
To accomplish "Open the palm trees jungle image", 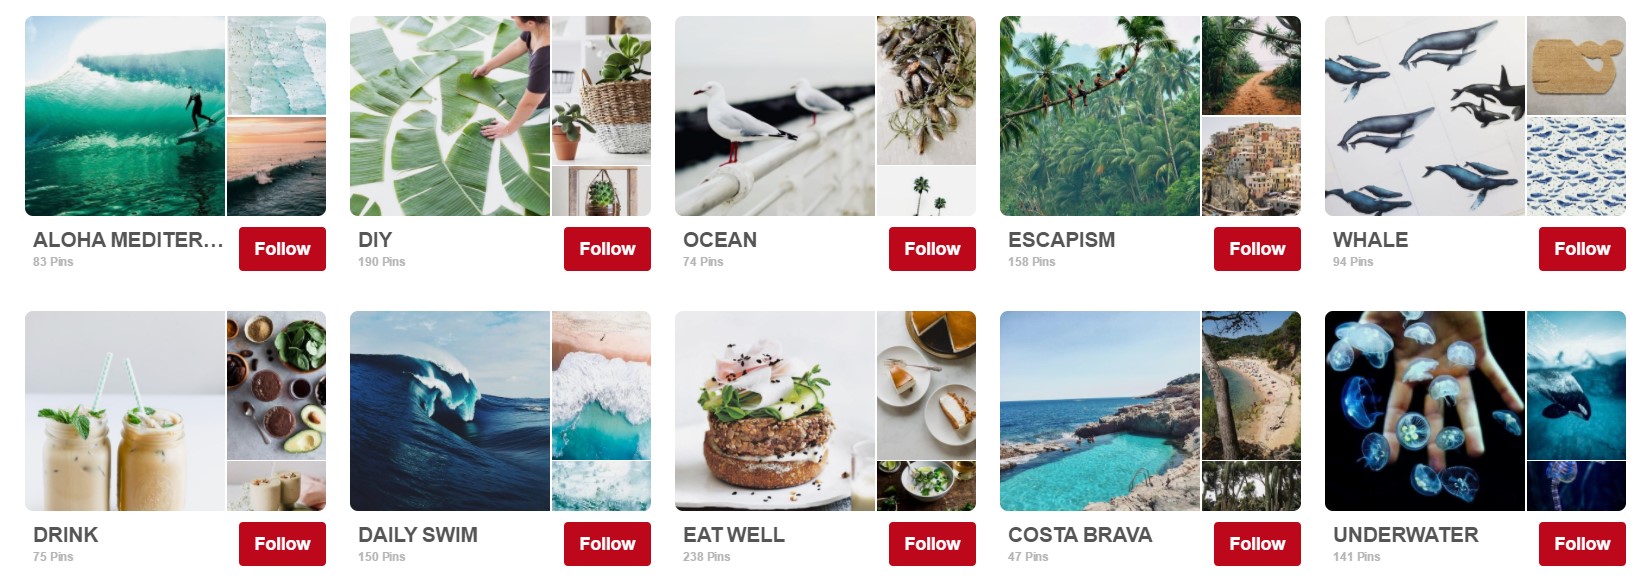I will [1100, 116].
